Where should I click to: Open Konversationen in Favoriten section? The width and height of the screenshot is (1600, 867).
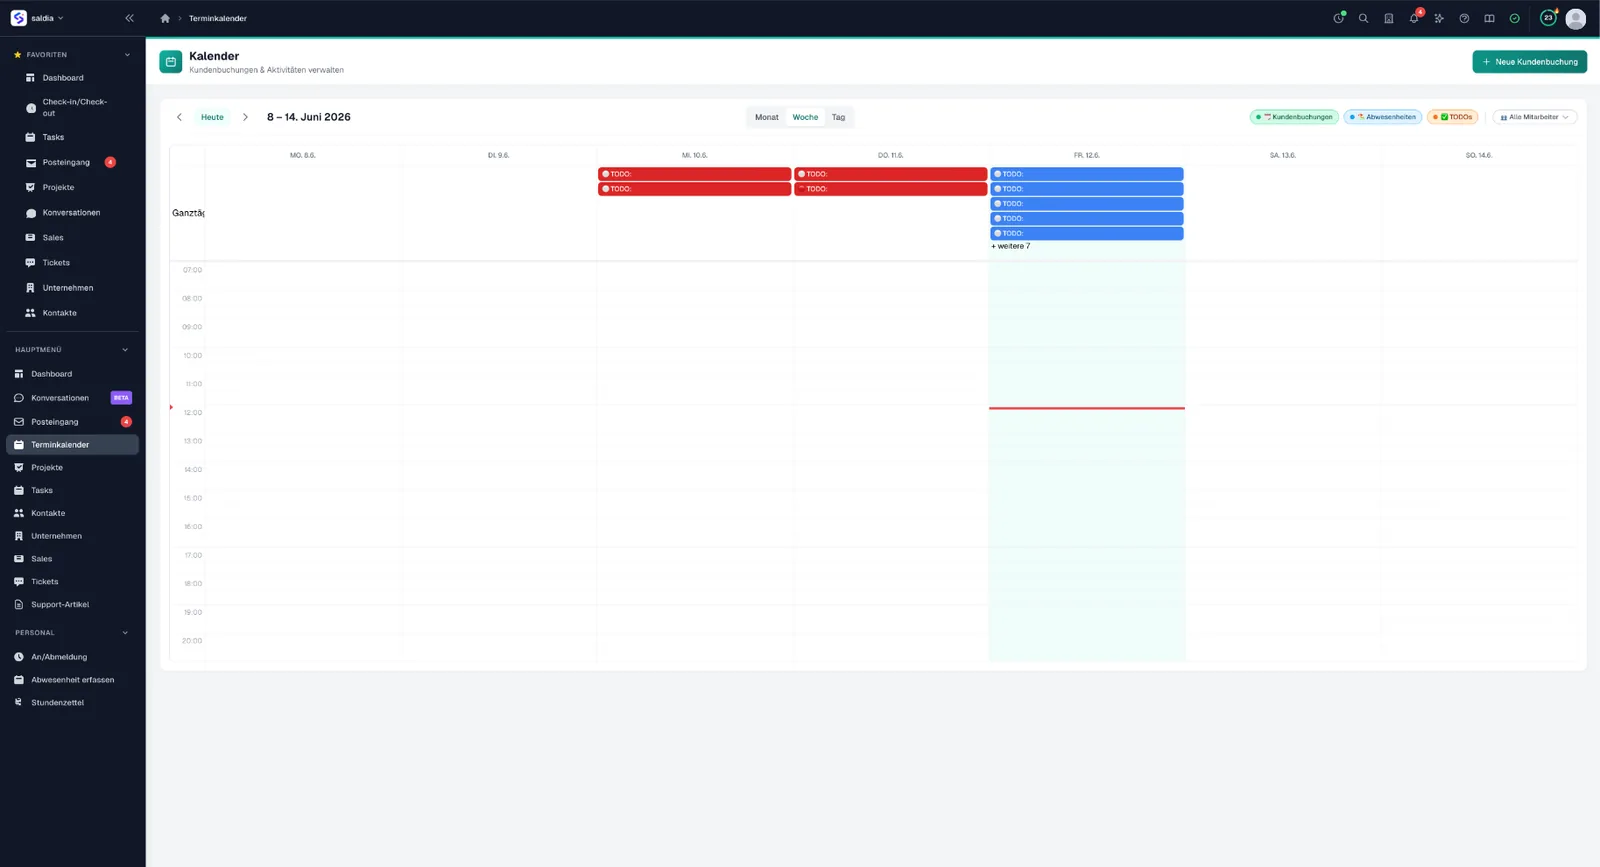click(x=72, y=213)
